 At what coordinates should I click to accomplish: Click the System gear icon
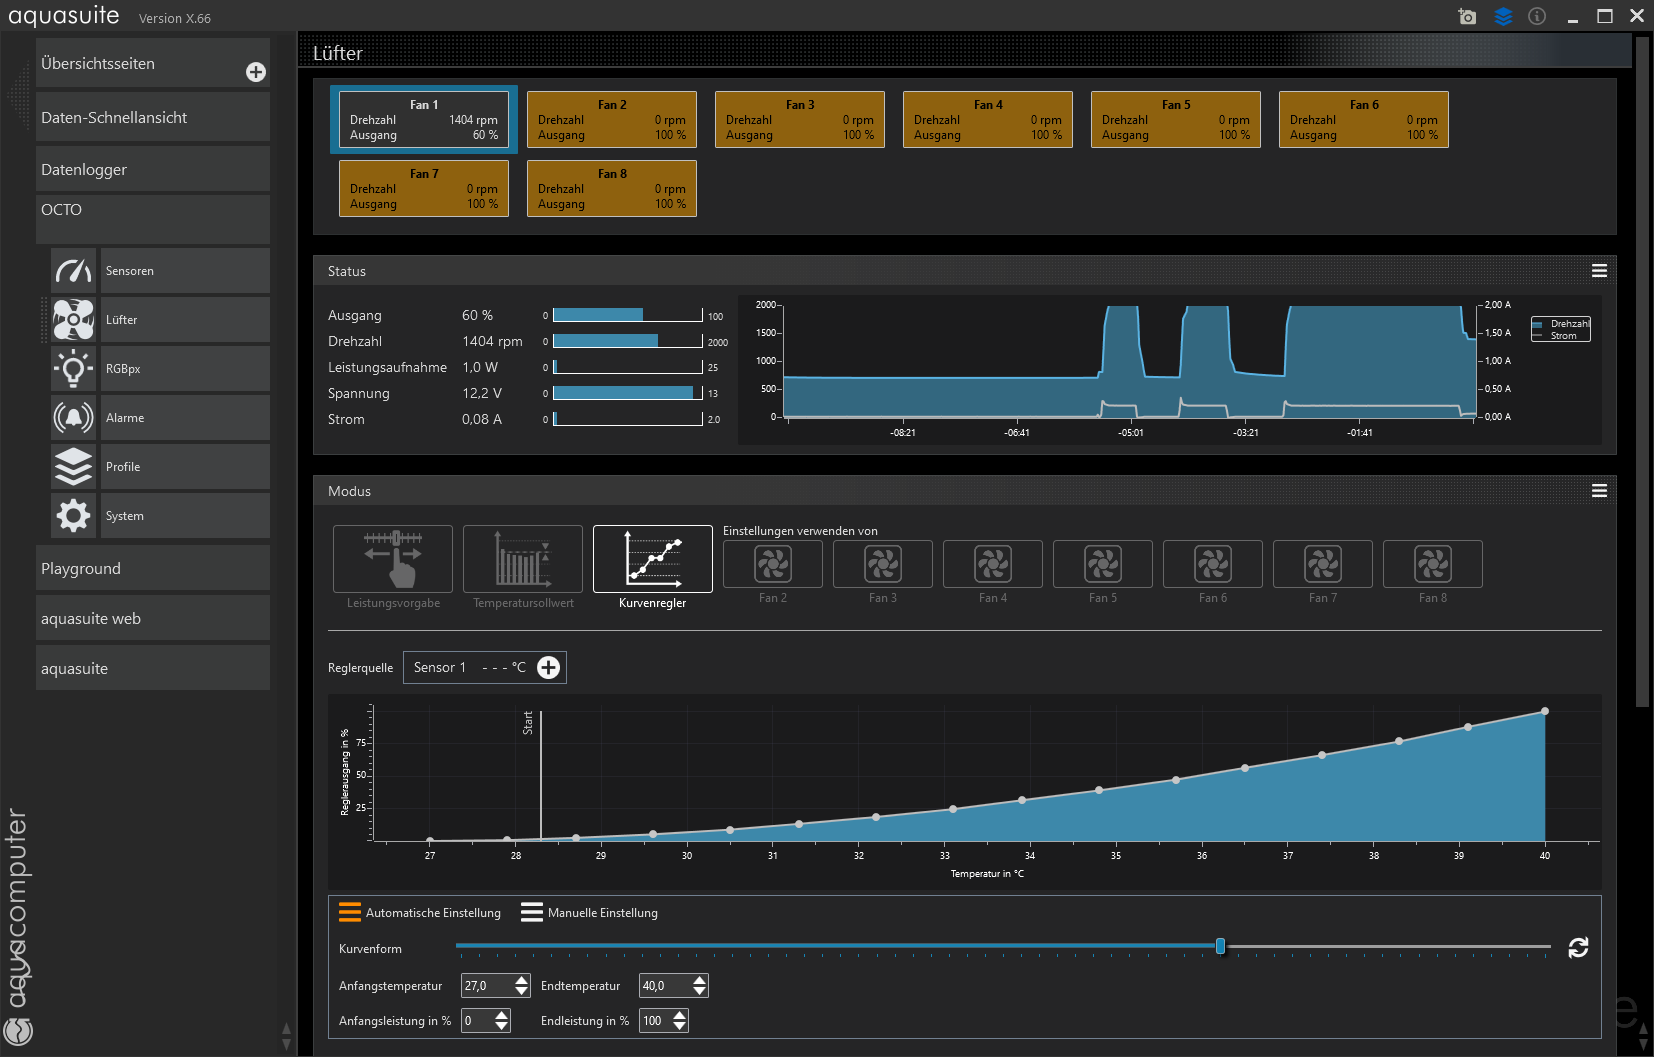pyautogui.click(x=74, y=516)
